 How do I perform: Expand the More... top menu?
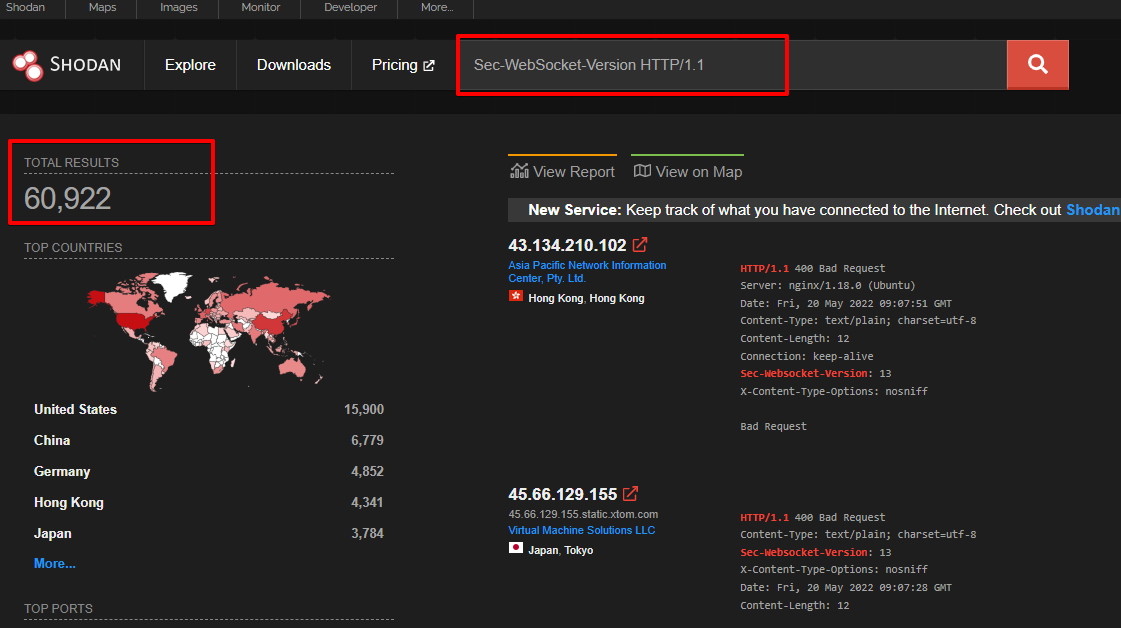[x=437, y=7]
